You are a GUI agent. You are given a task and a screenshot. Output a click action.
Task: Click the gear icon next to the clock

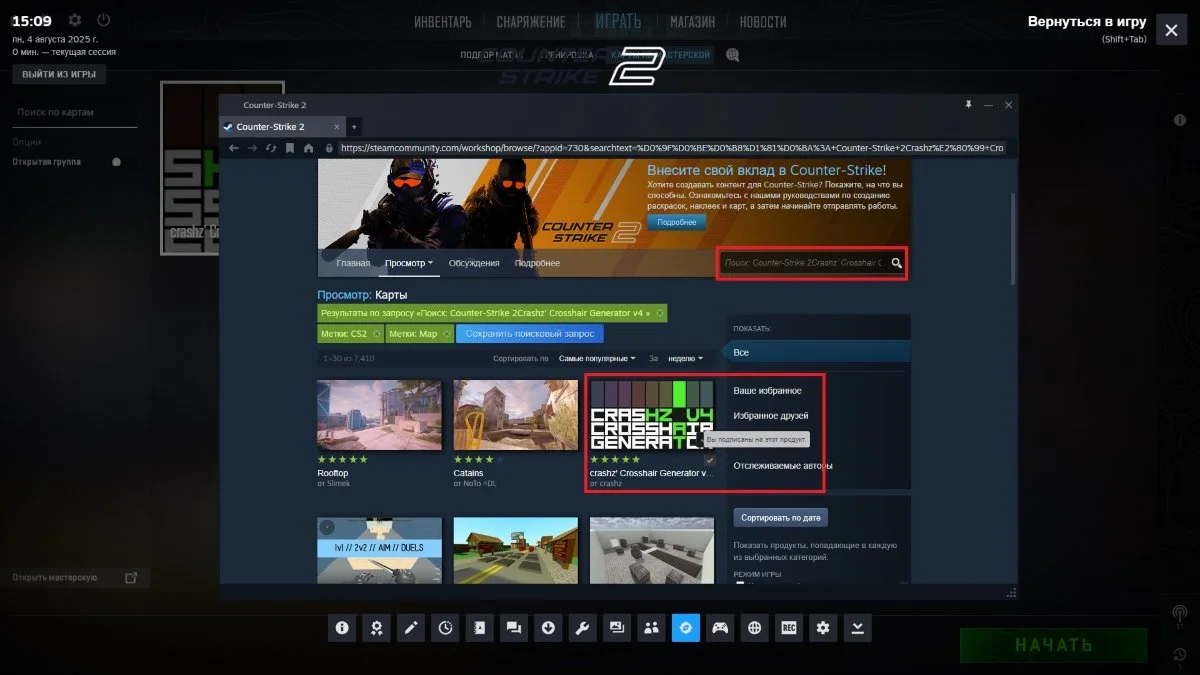click(x=75, y=20)
